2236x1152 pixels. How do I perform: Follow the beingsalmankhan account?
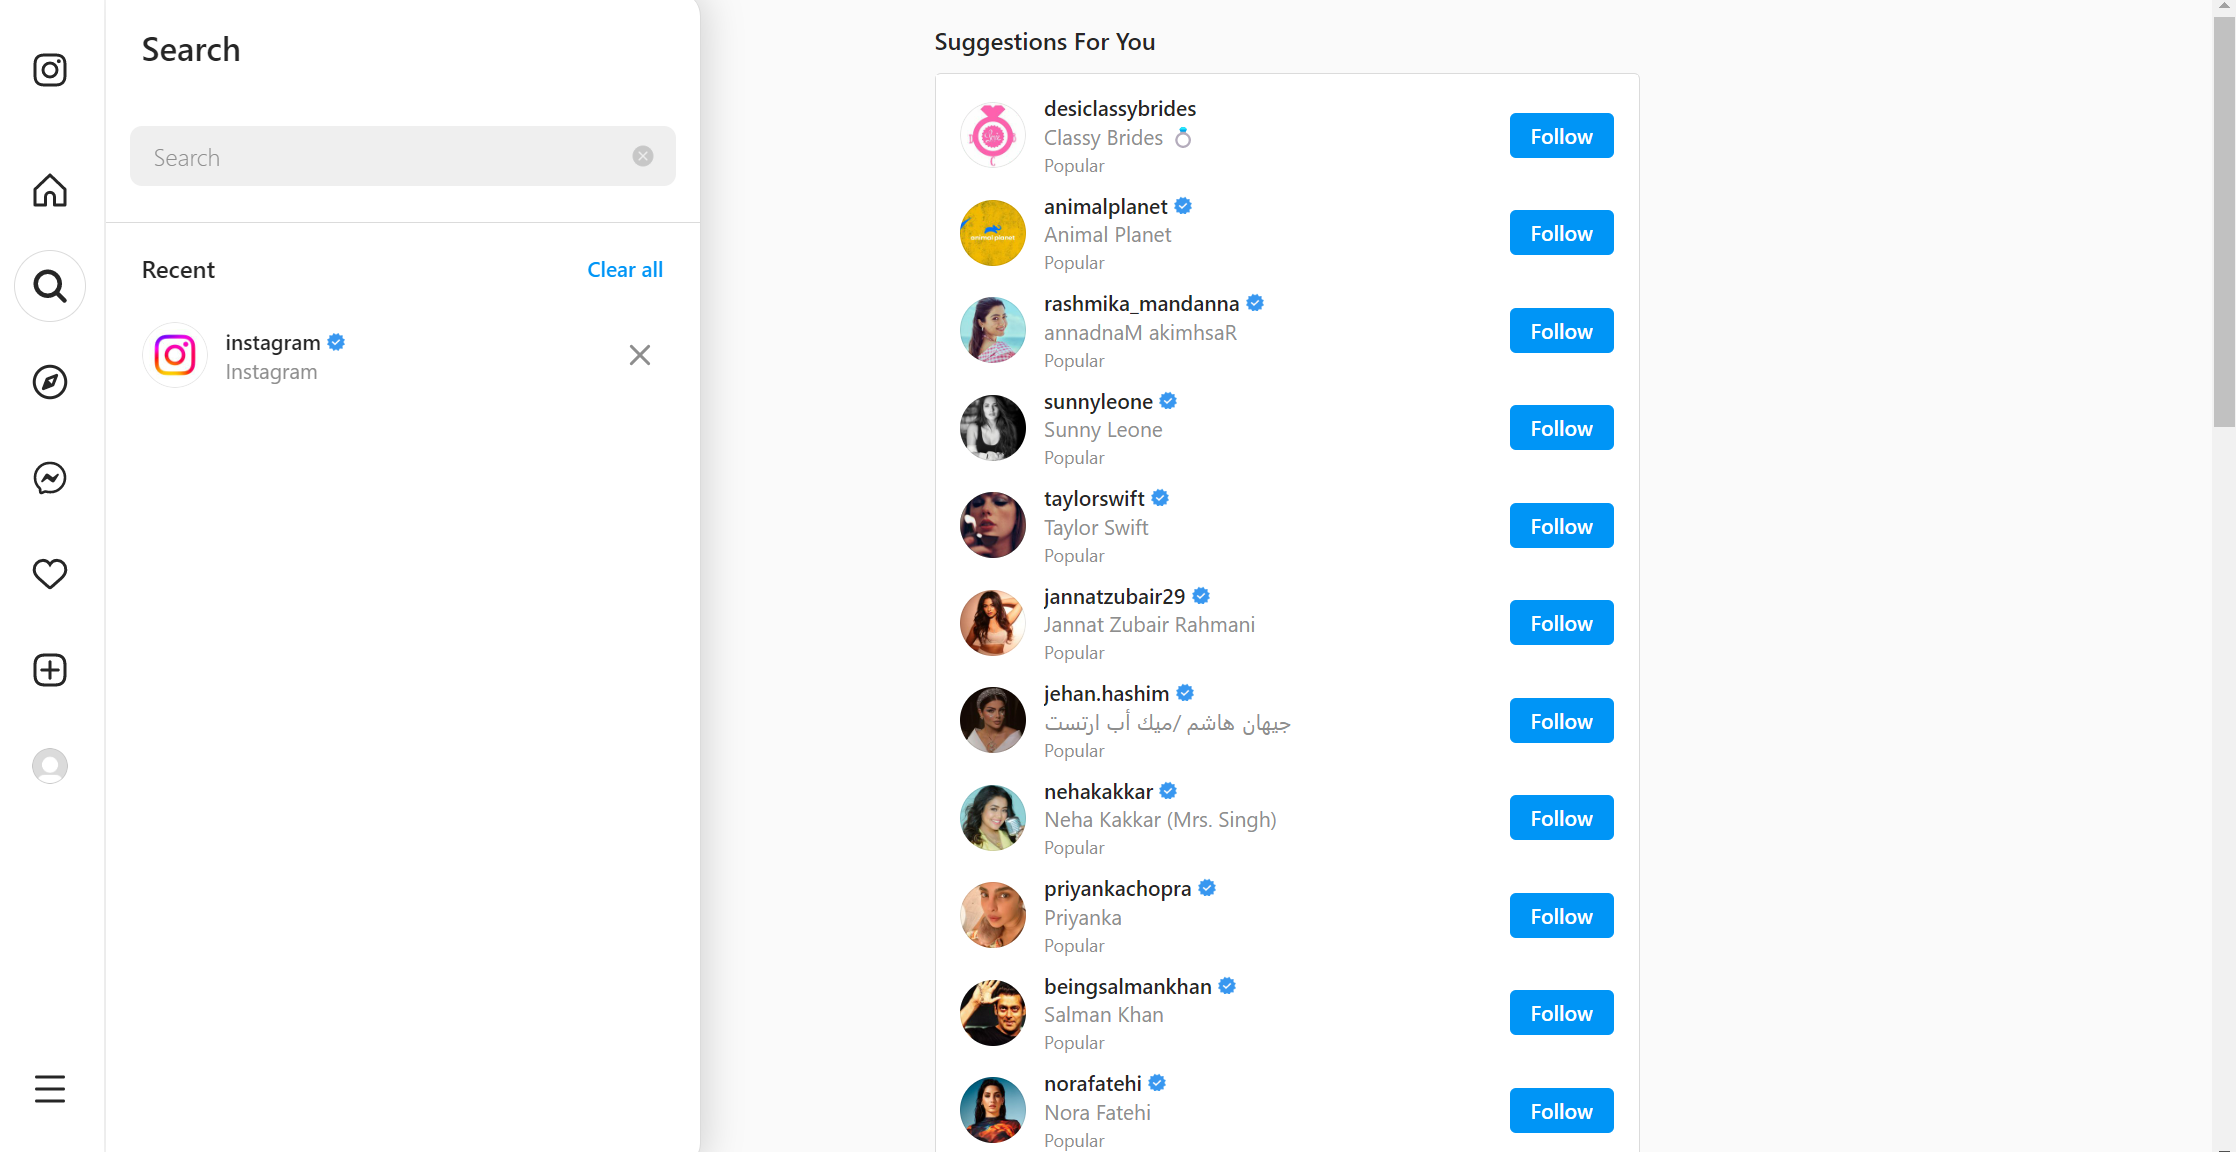(1562, 1014)
